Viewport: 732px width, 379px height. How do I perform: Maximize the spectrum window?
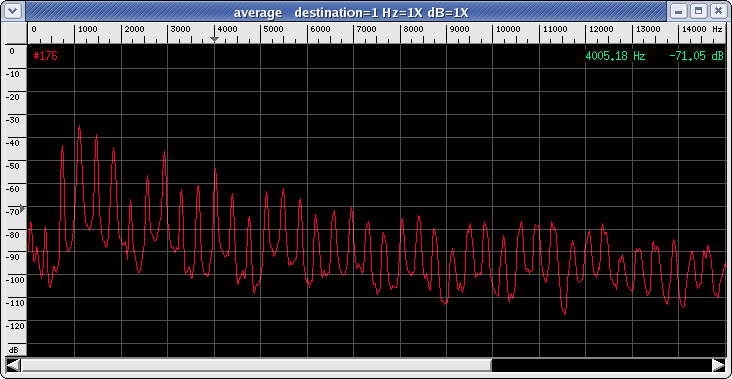point(698,11)
